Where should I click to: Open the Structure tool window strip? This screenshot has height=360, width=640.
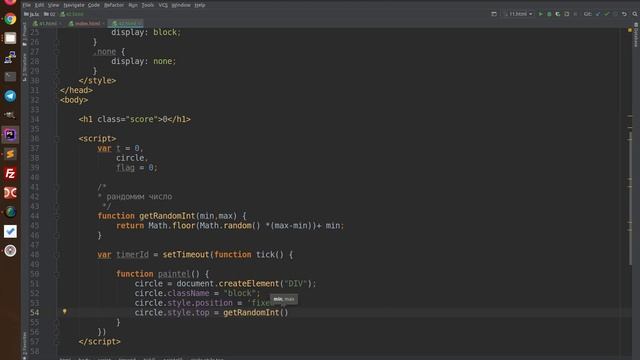pyautogui.click(x=24, y=67)
